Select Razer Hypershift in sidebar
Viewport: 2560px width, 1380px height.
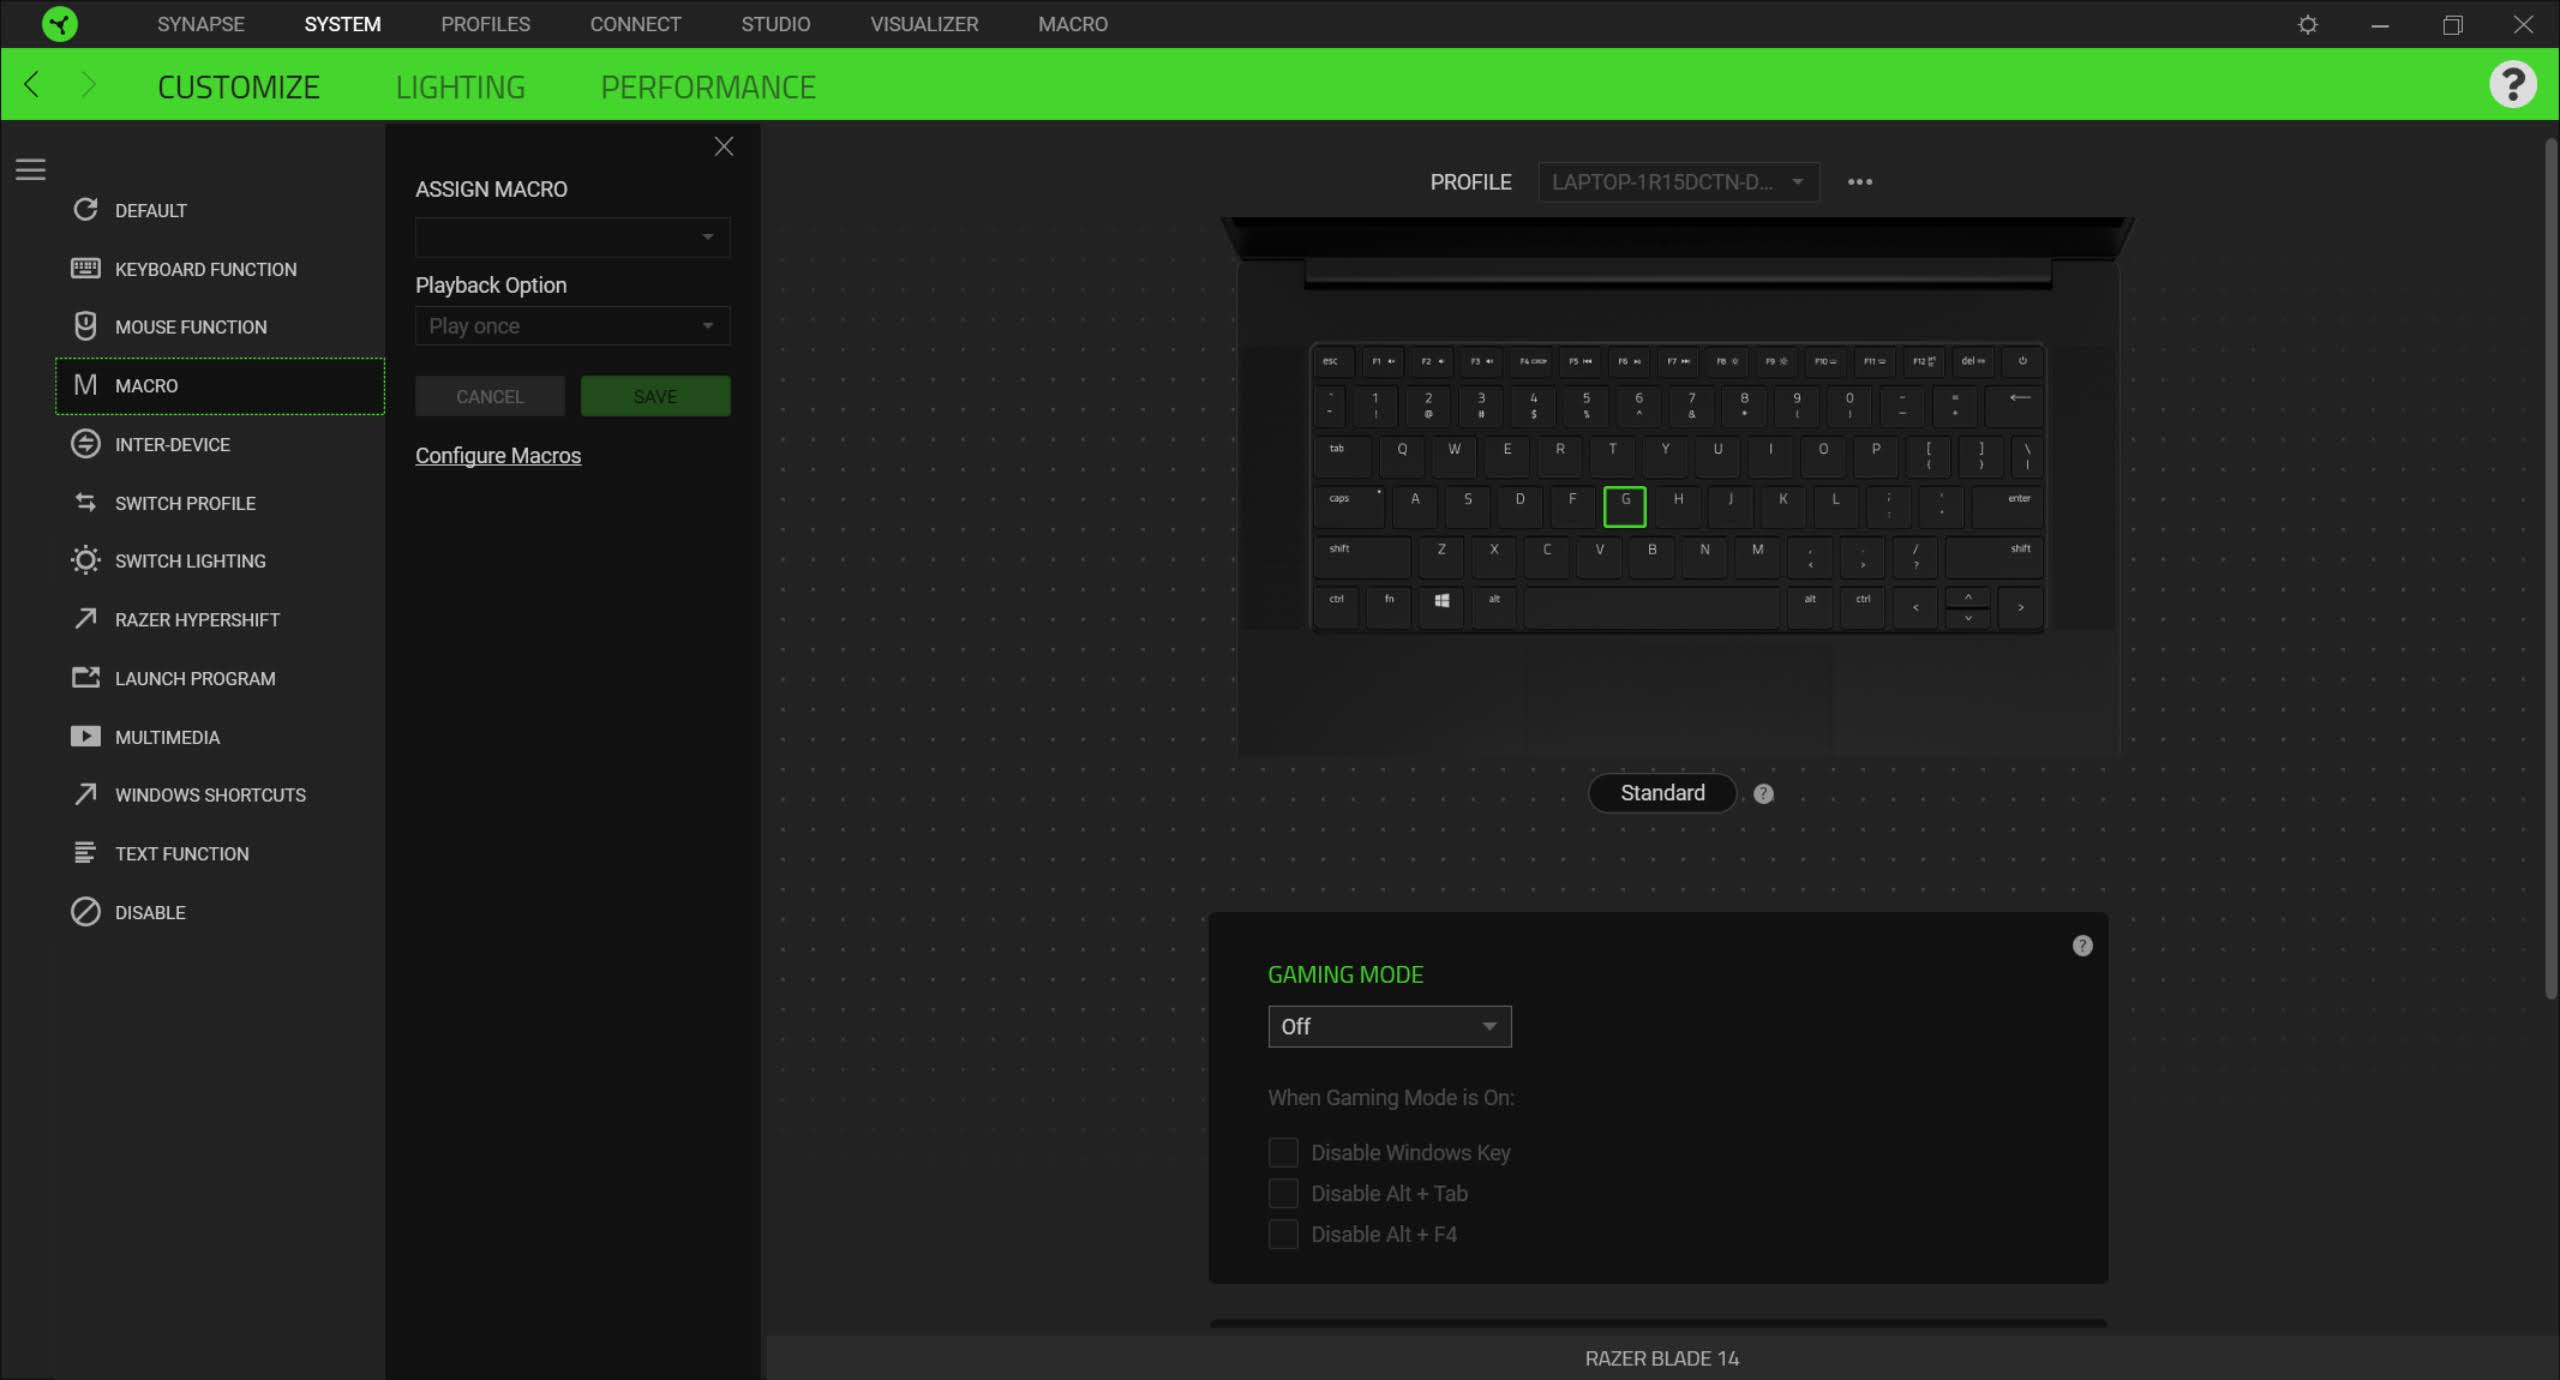197,620
